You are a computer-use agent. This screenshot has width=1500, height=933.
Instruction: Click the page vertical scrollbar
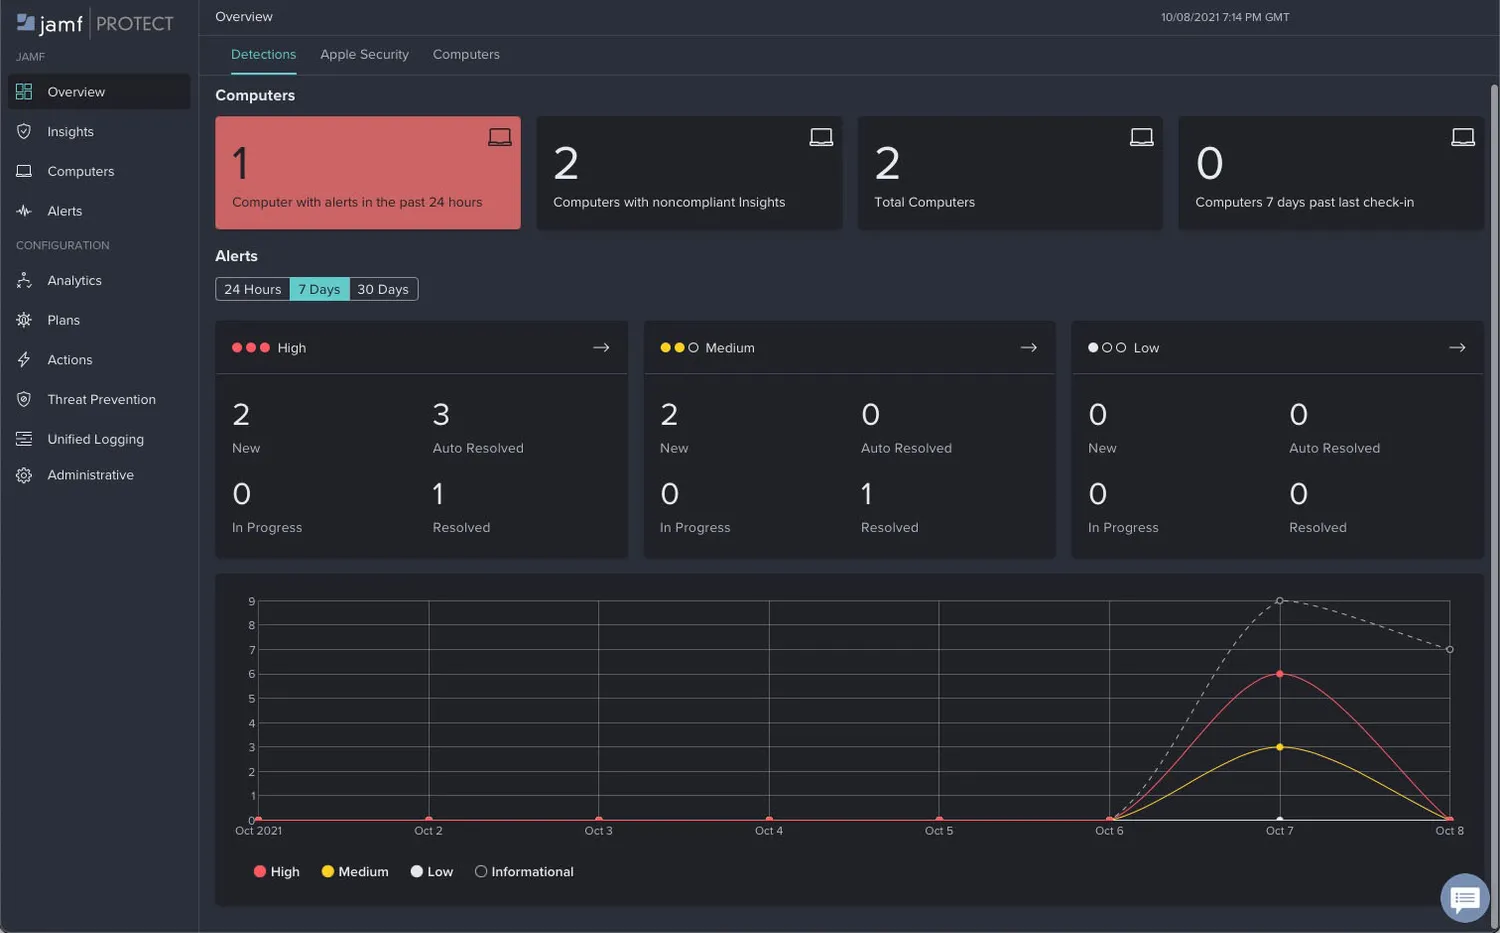pyautogui.click(x=1494, y=505)
